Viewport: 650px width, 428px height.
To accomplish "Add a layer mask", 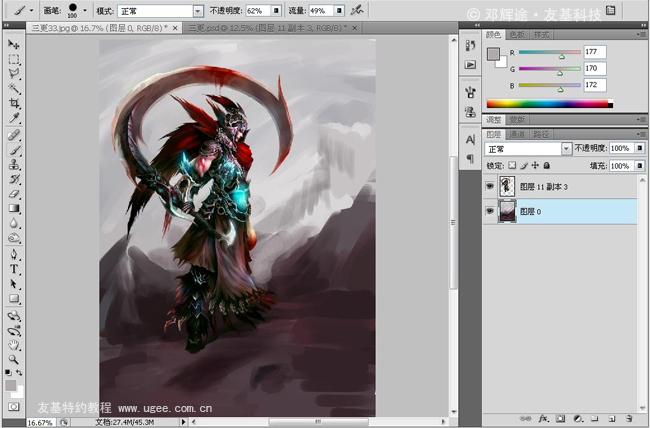I will click(x=560, y=418).
